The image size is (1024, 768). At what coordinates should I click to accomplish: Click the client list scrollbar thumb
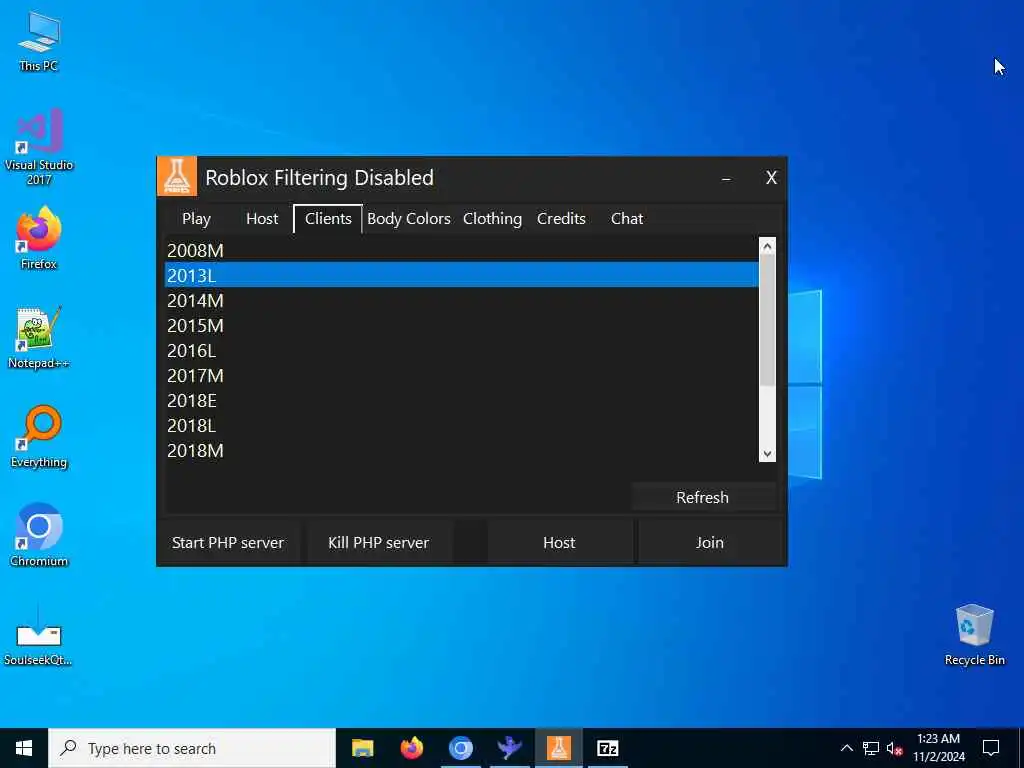767,320
